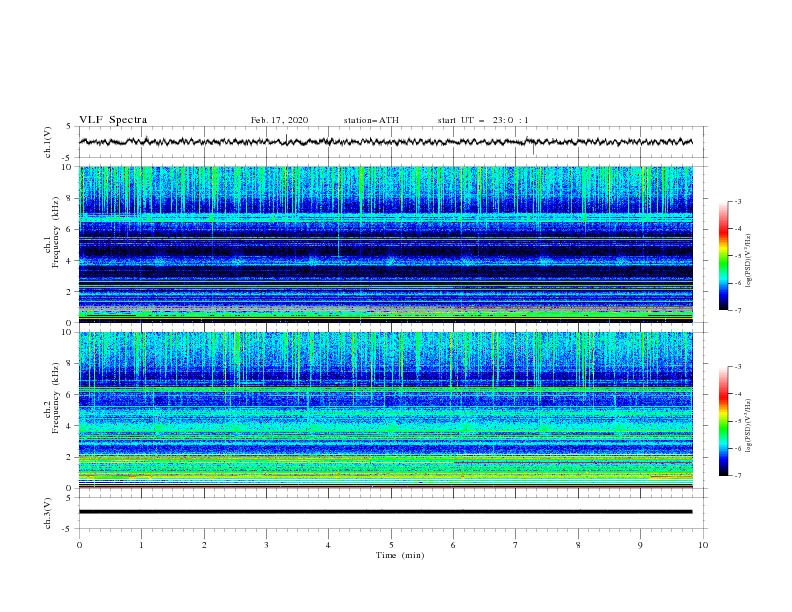This screenshot has height=612, width=792.
Task: Click the time axis tick label "0"
Action: point(79,545)
